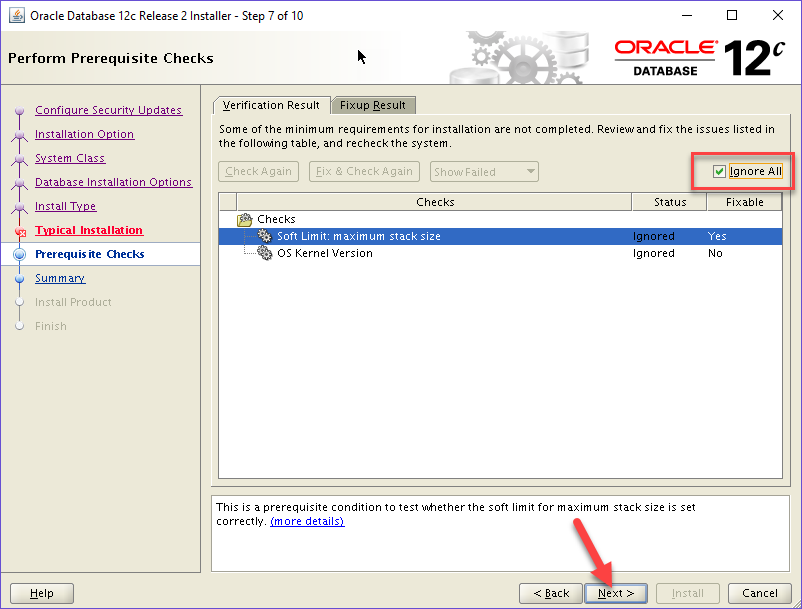The width and height of the screenshot is (802, 609).
Task: Click the Status column header
Action: [x=669, y=202]
